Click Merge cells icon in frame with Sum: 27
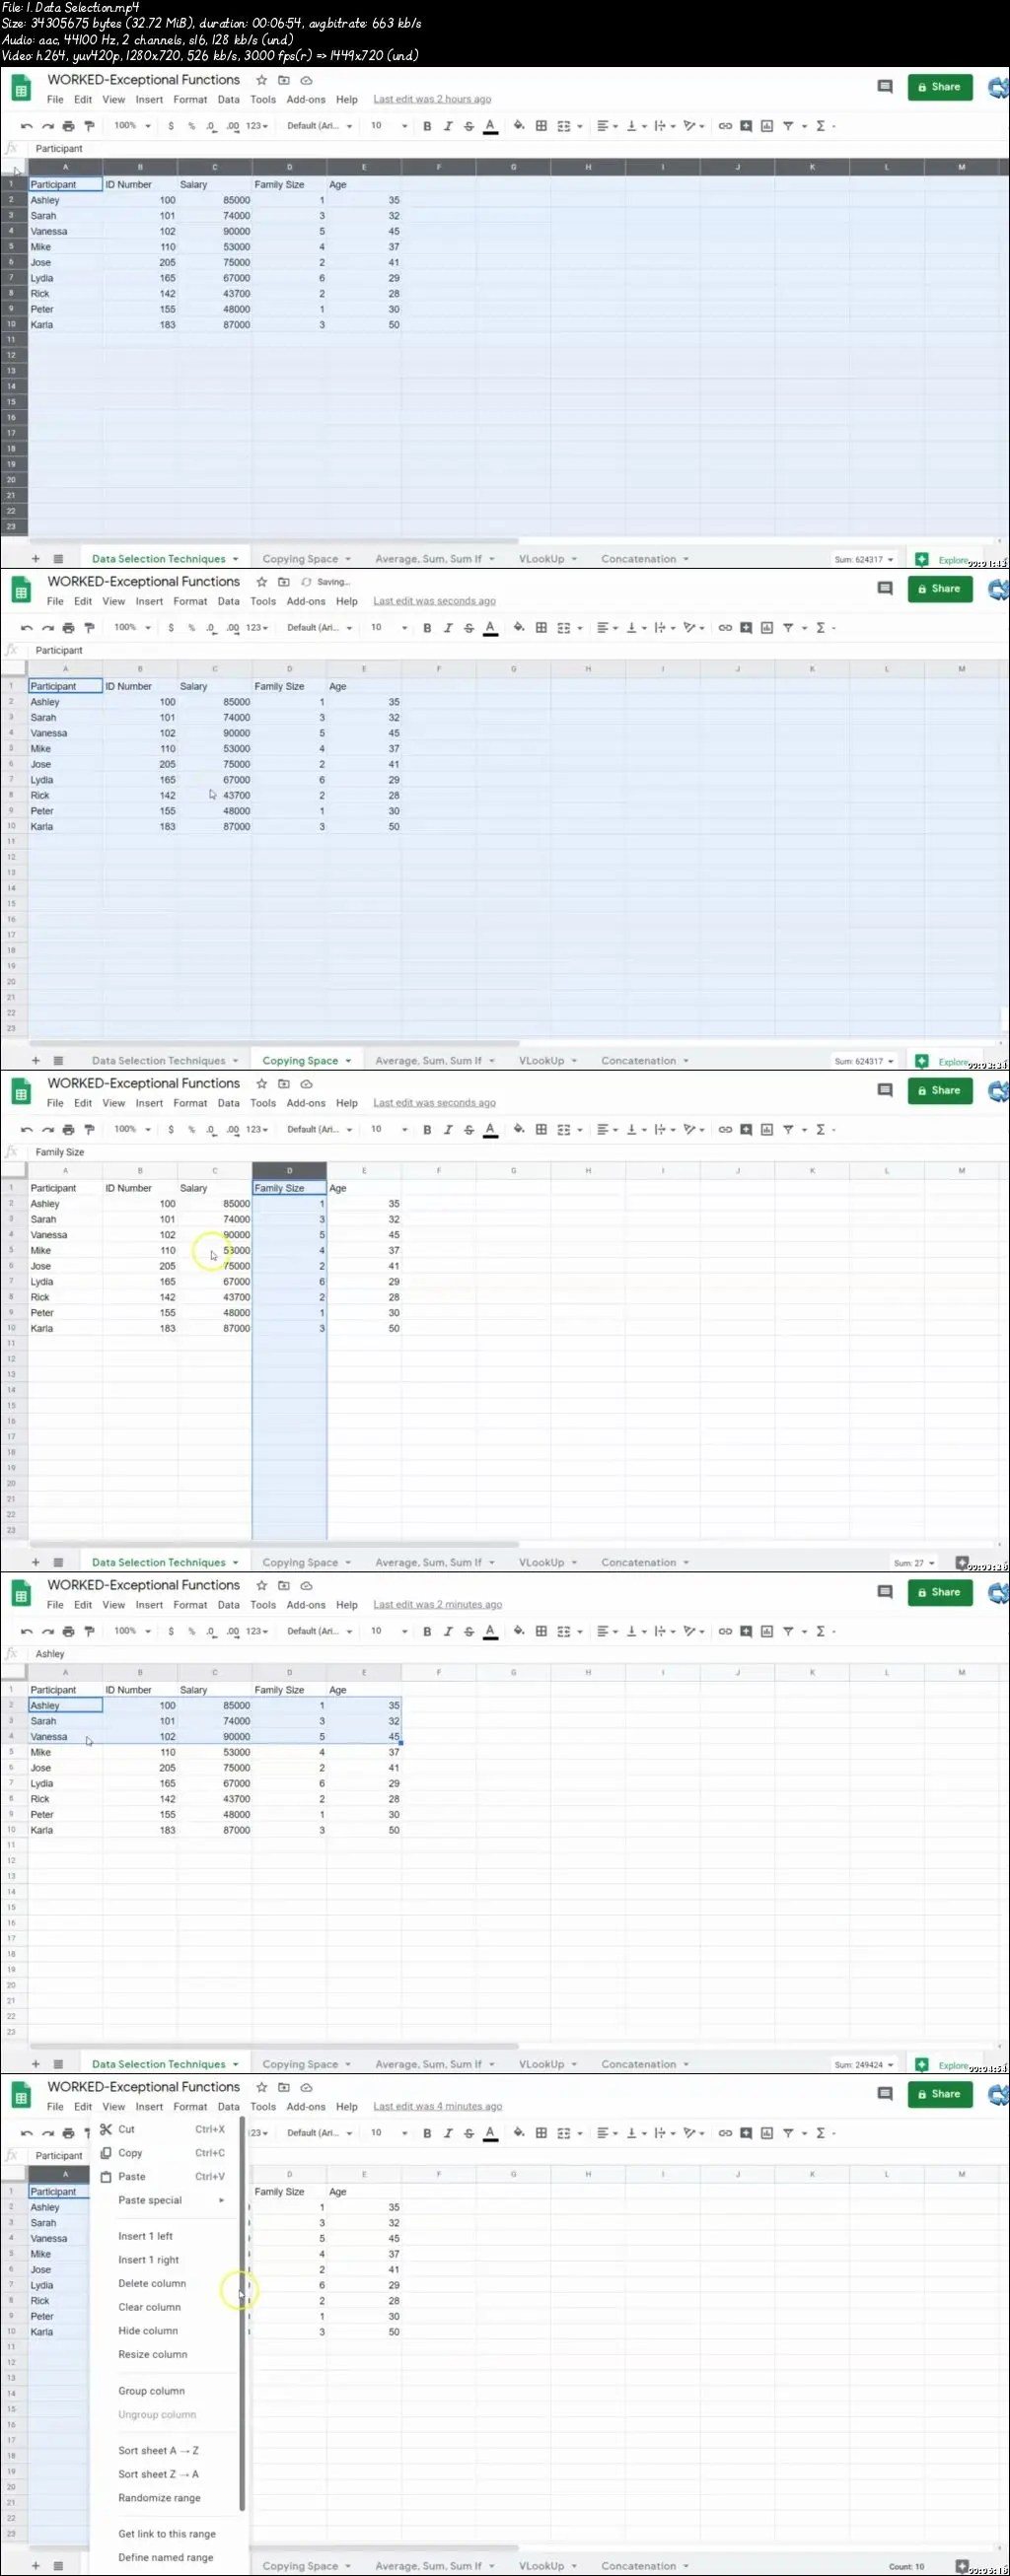Image resolution: width=1010 pixels, height=2576 pixels. point(563,1130)
